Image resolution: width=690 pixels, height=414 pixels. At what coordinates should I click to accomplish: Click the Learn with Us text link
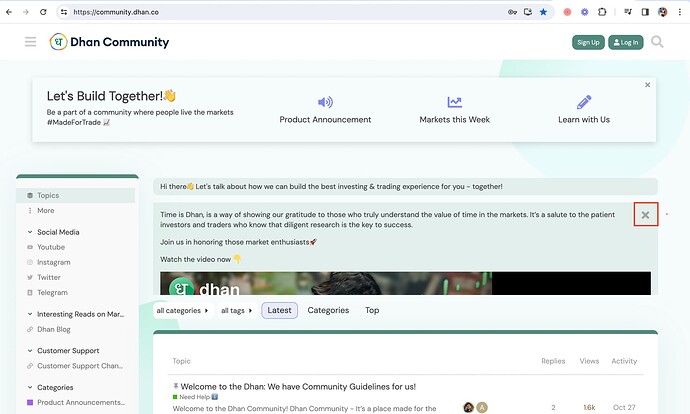(584, 120)
